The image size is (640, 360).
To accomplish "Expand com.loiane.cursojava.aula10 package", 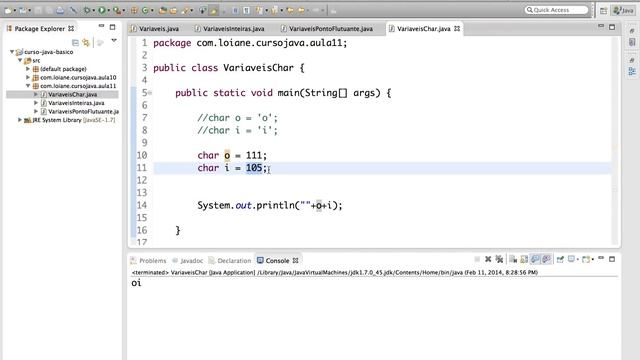I will point(28,77).
